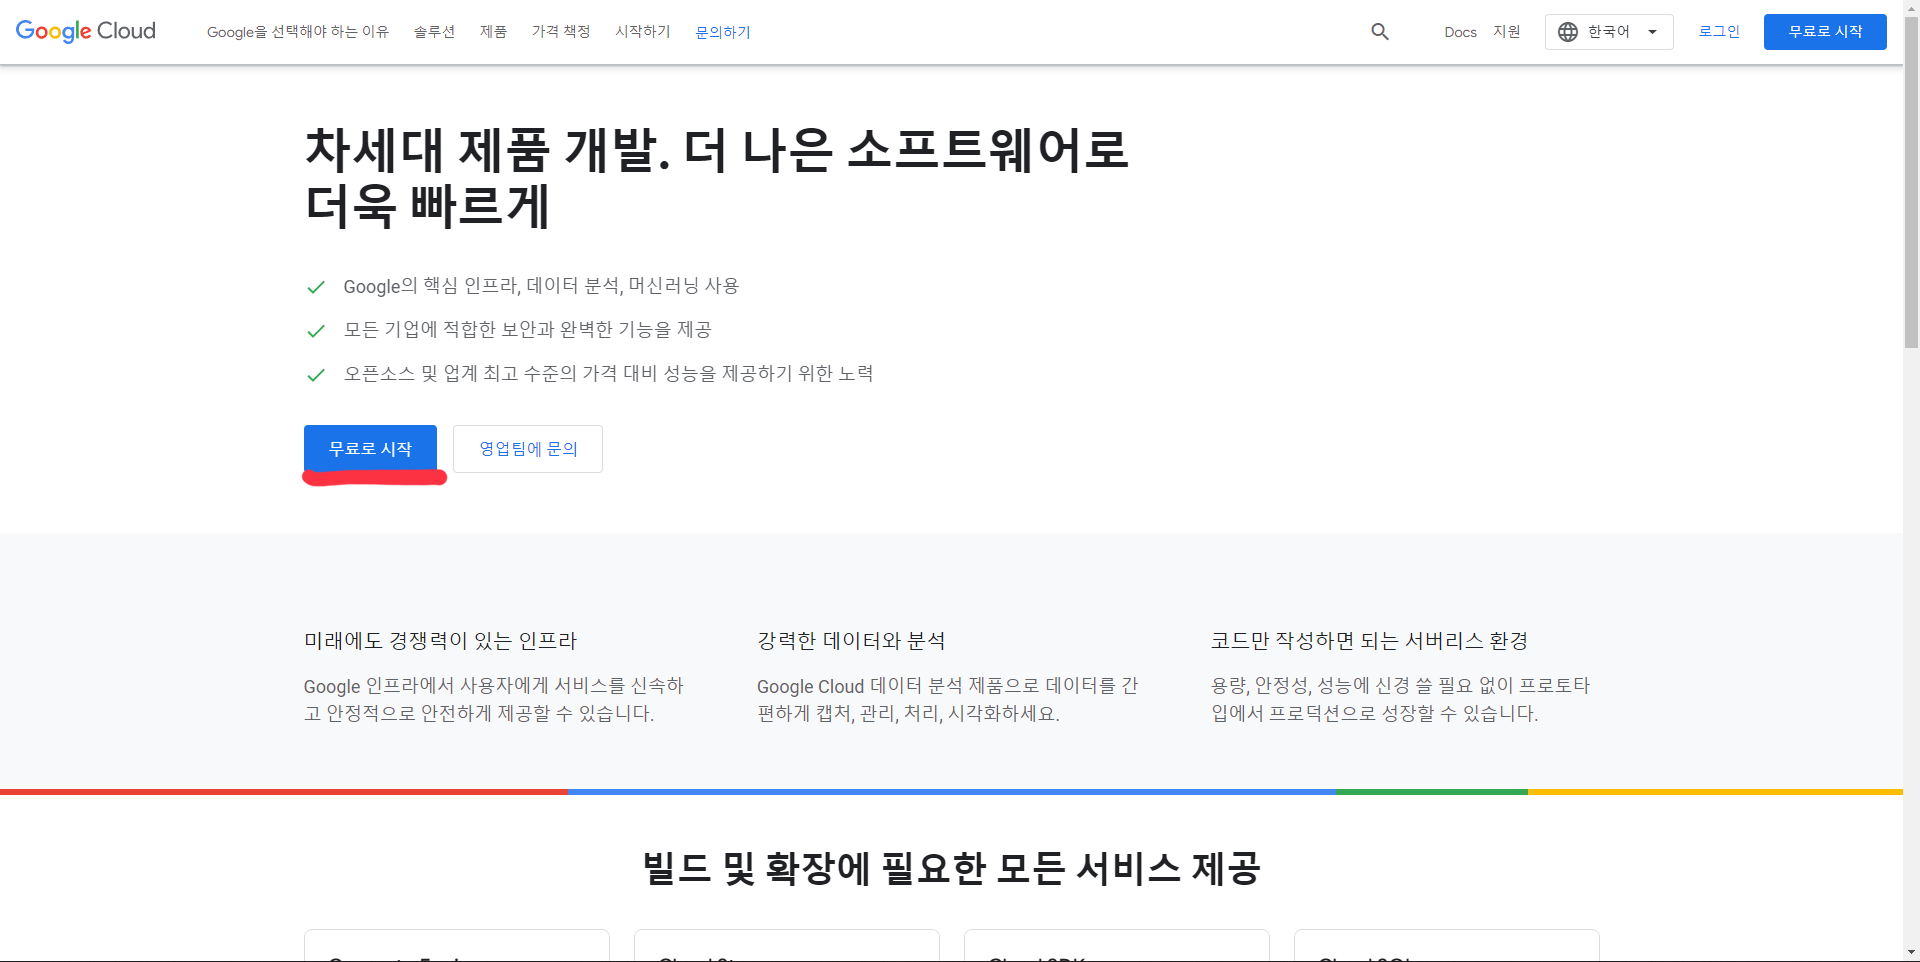The width and height of the screenshot is (1920, 962).
Task: Open the 제품 menu
Action: tap(493, 32)
